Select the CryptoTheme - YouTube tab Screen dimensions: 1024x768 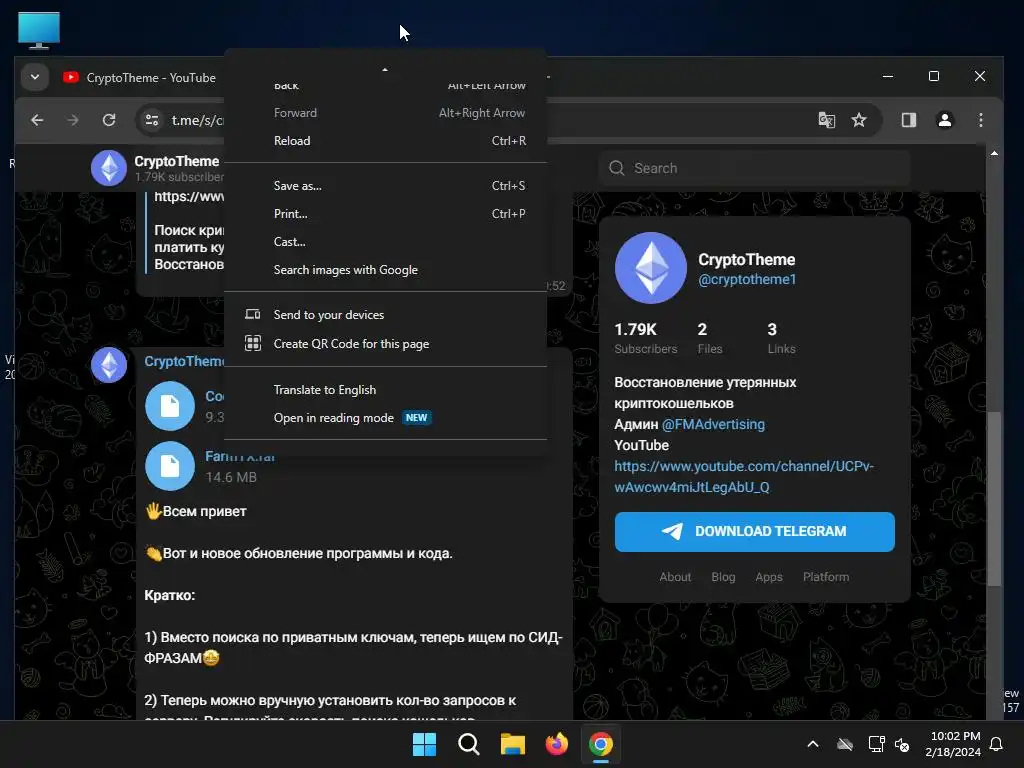coord(139,78)
